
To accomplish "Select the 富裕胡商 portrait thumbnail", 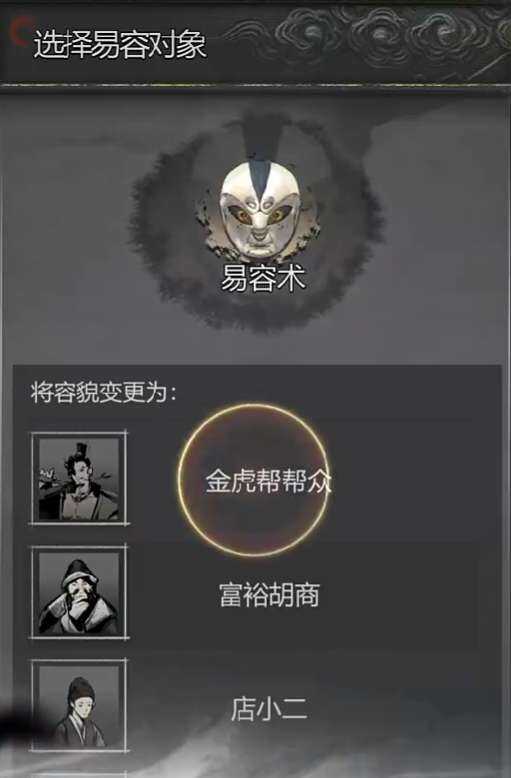I will point(79,592).
